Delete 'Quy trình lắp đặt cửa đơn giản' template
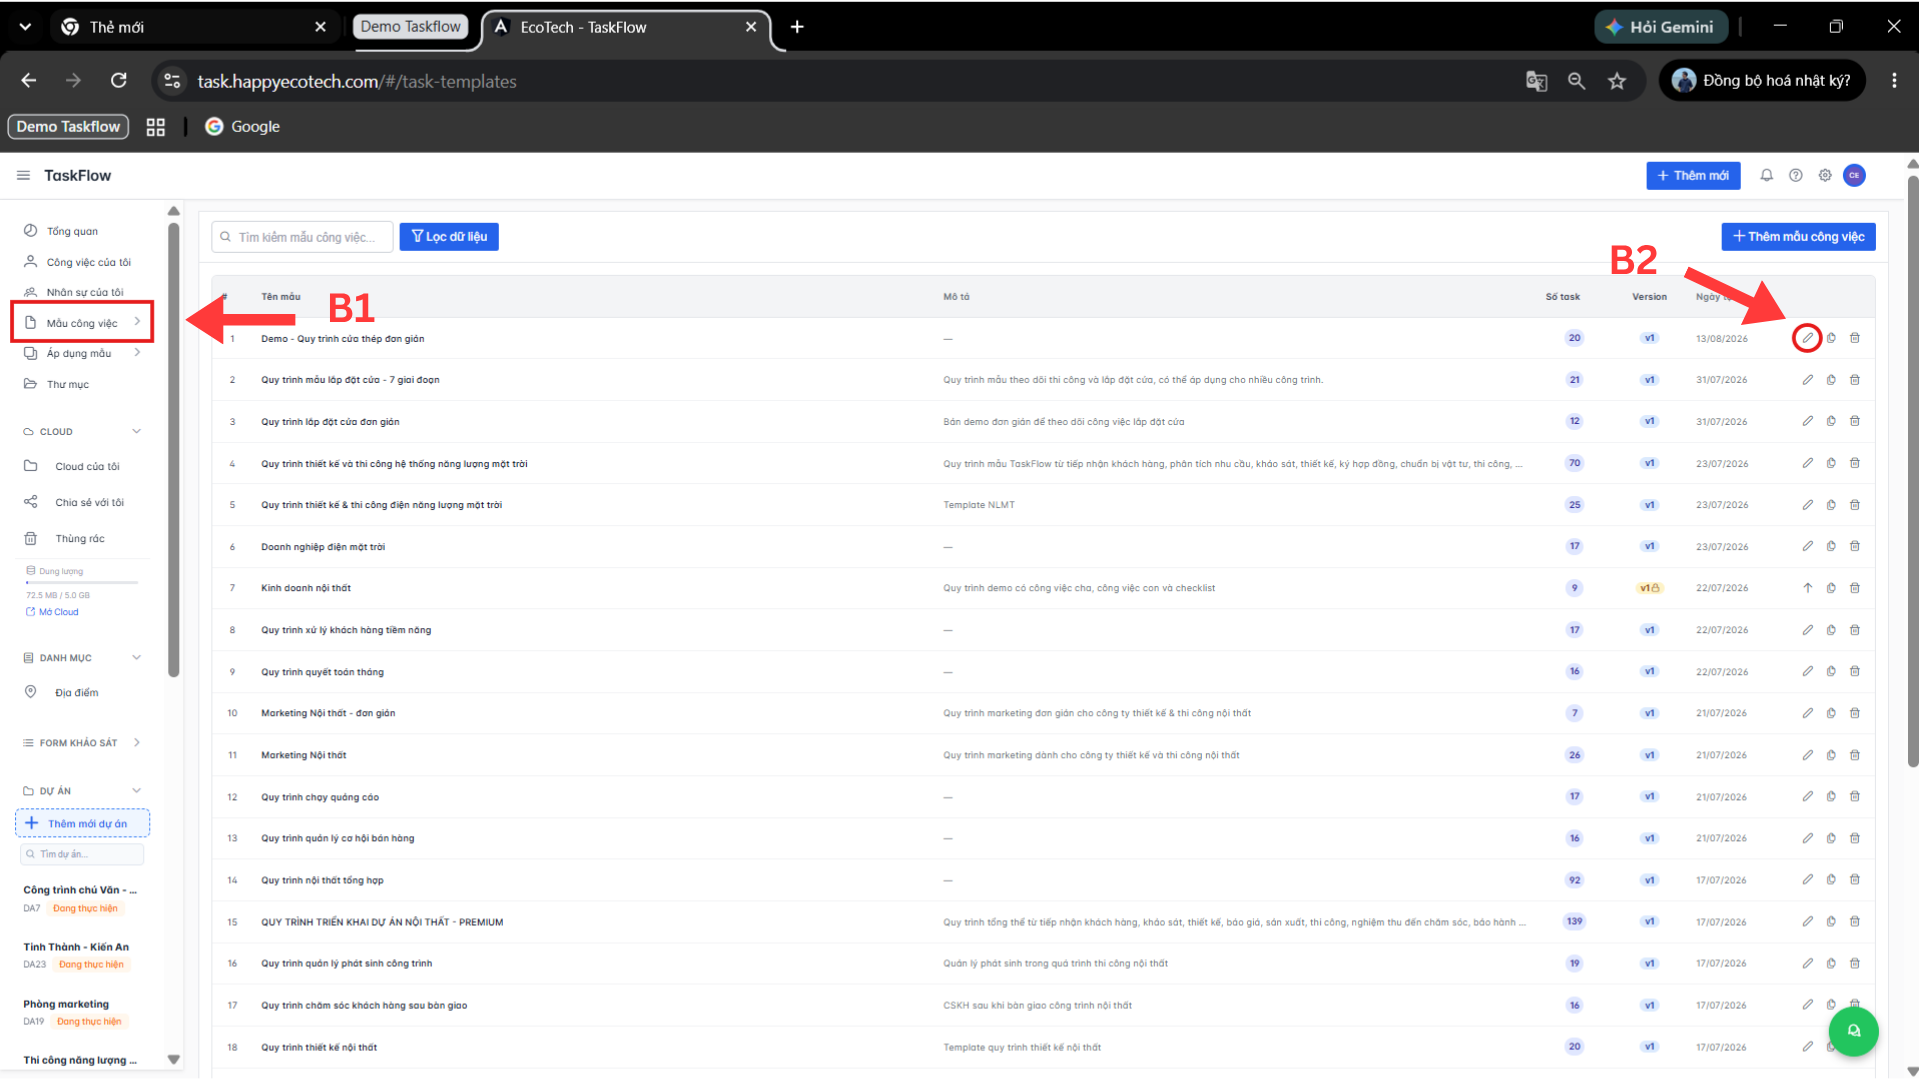The width and height of the screenshot is (1919, 1079). [1855, 421]
